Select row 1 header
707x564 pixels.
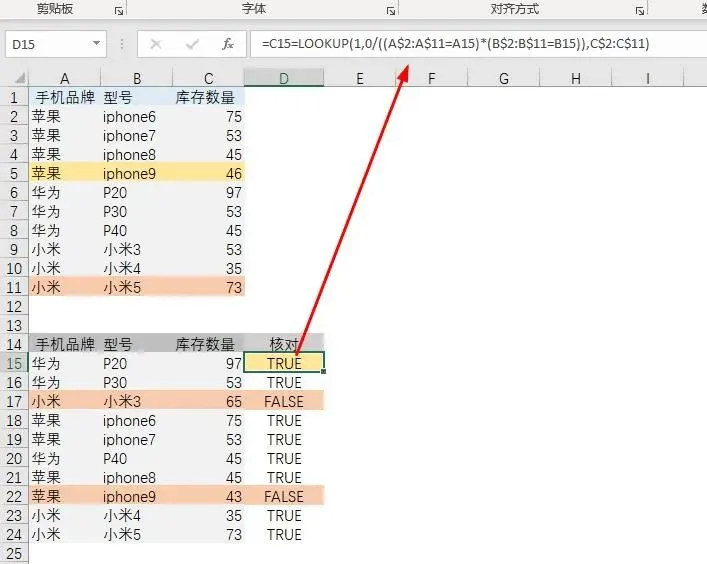point(14,97)
